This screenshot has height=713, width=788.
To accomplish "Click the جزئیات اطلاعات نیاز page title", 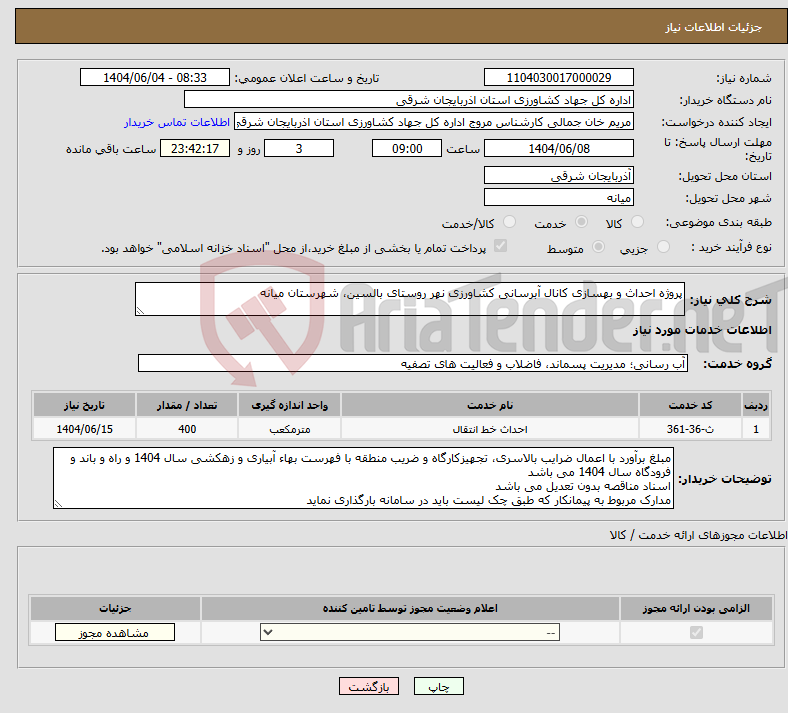I will coord(714,27).
